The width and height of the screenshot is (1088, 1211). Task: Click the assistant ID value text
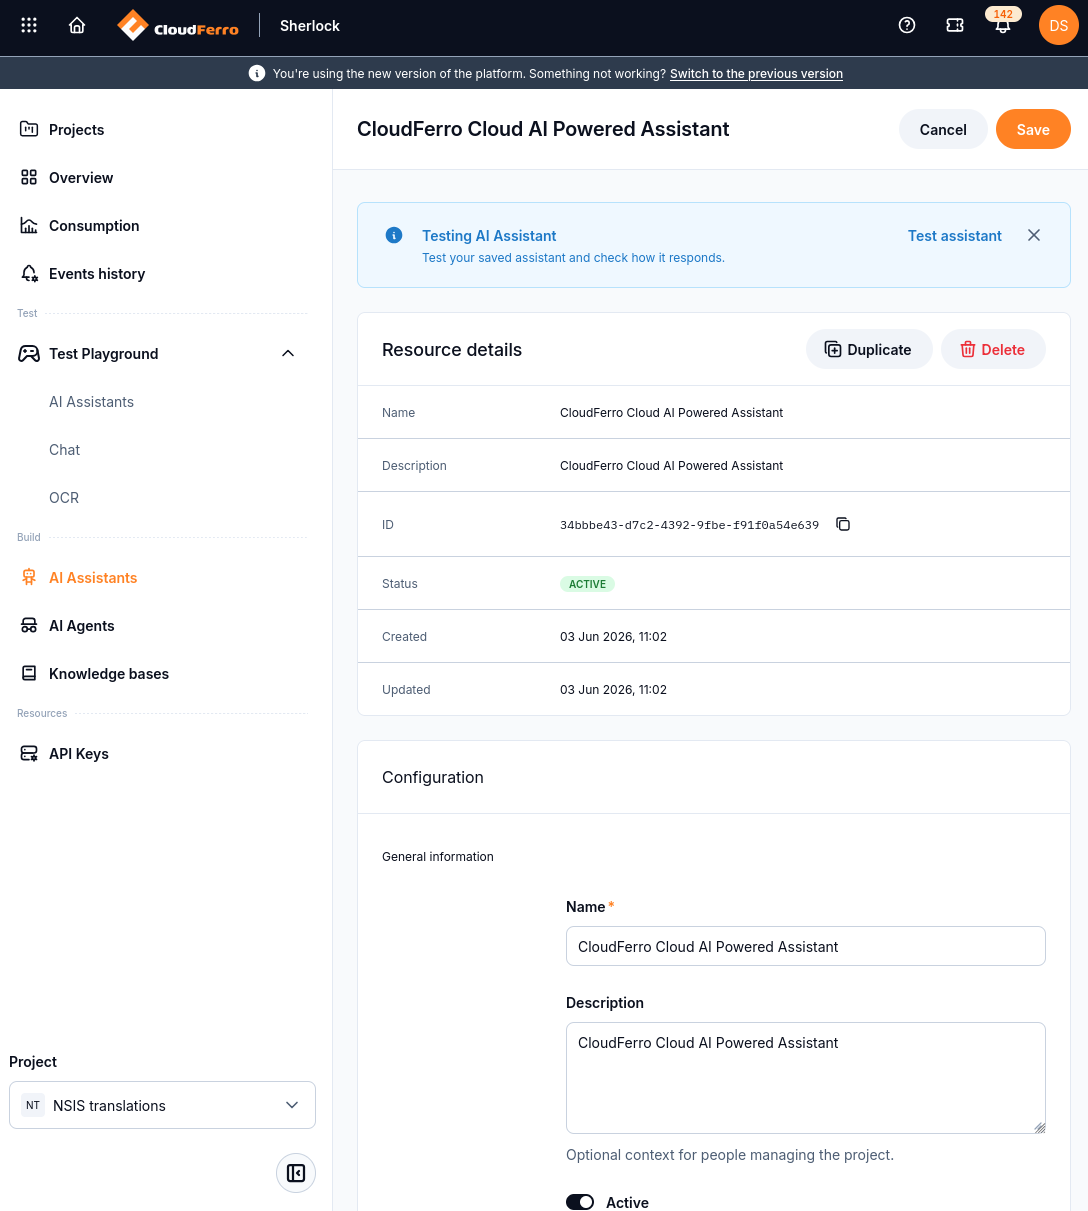(x=689, y=524)
